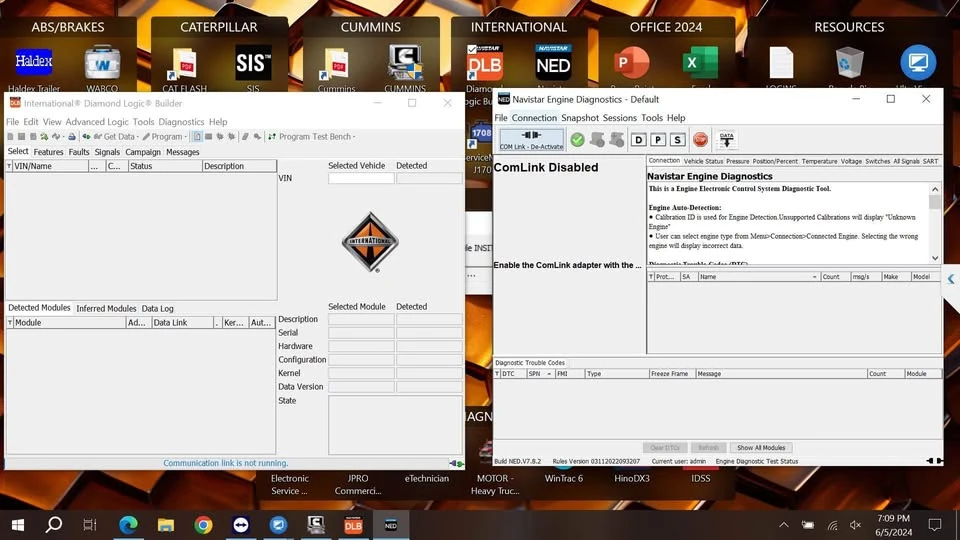Expand the blue chevron panel at screen edge
This screenshot has height=540, width=960.
(x=951, y=279)
